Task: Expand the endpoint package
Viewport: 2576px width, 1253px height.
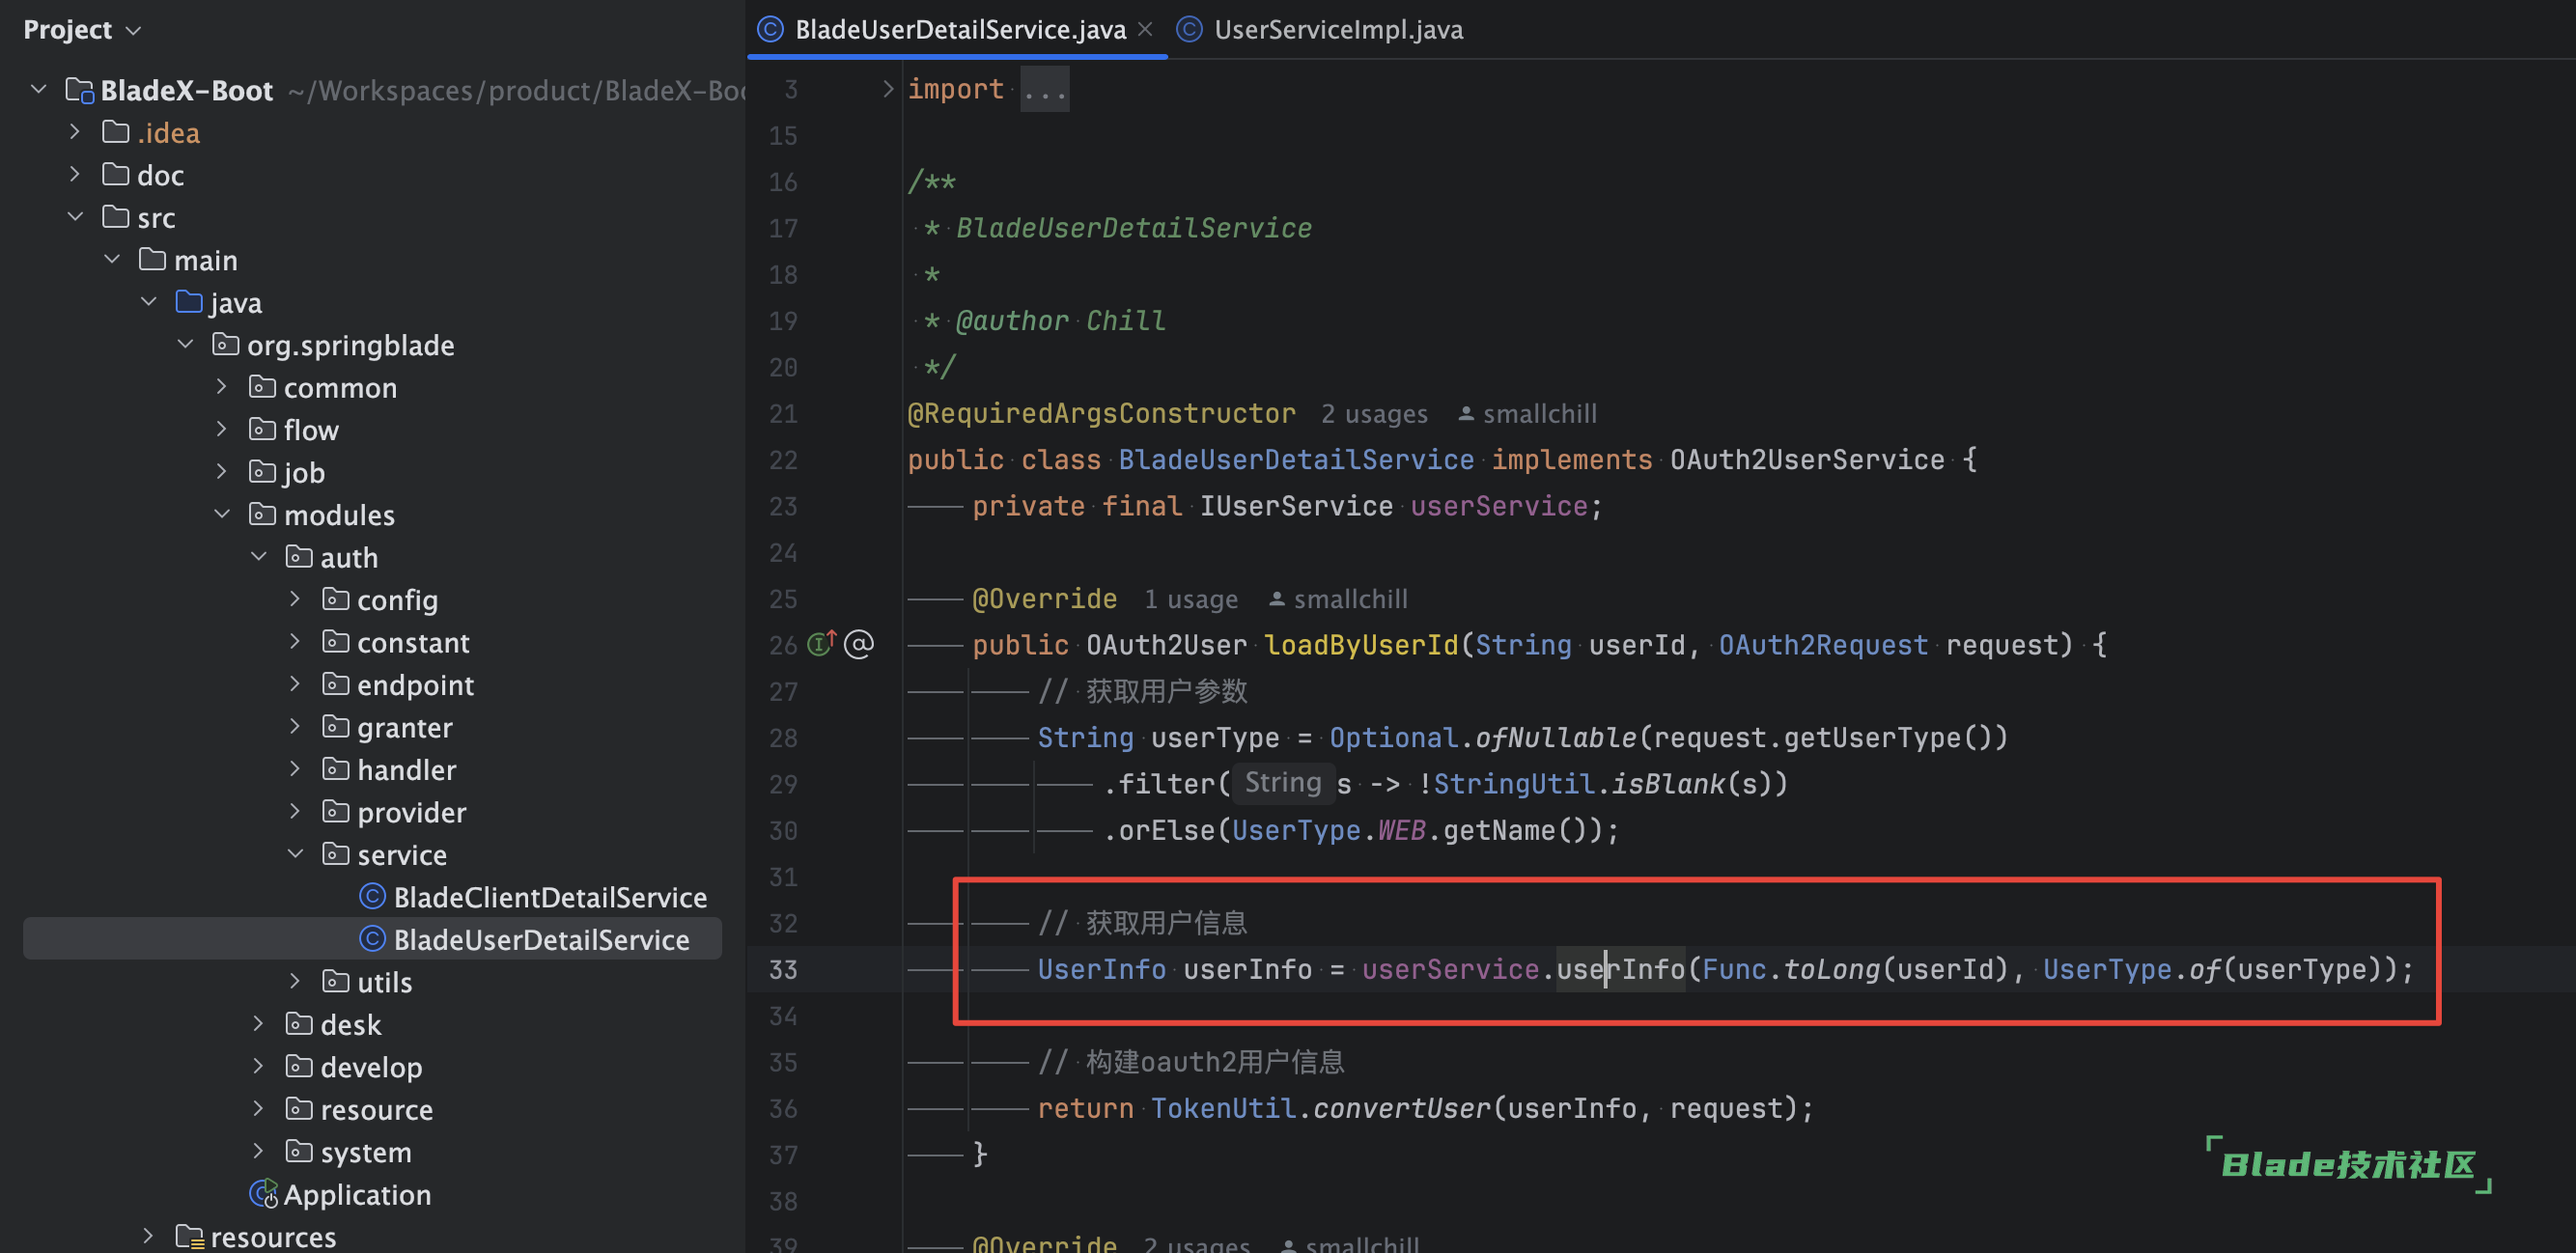Action: point(295,685)
